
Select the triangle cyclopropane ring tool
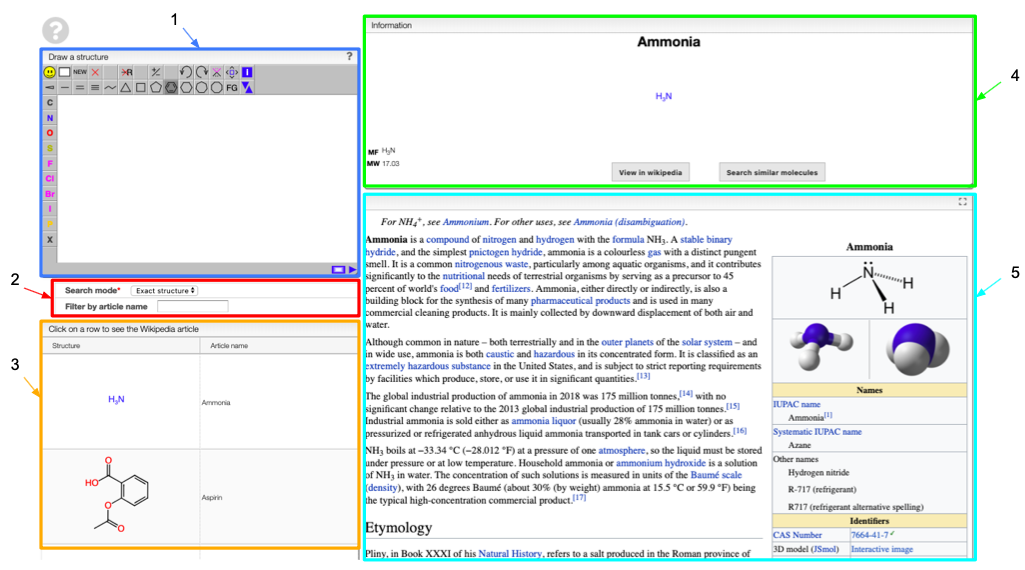126,88
